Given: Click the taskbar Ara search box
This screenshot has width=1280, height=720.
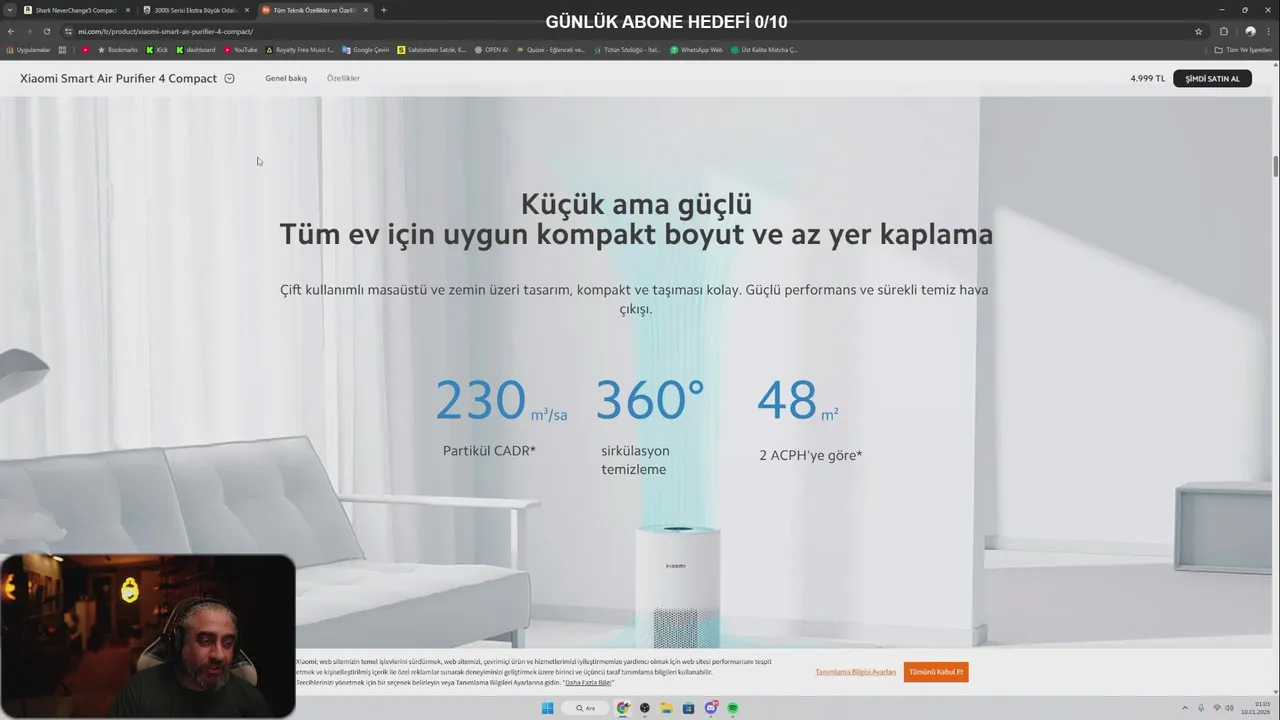Looking at the screenshot, I should tap(585, 708).
